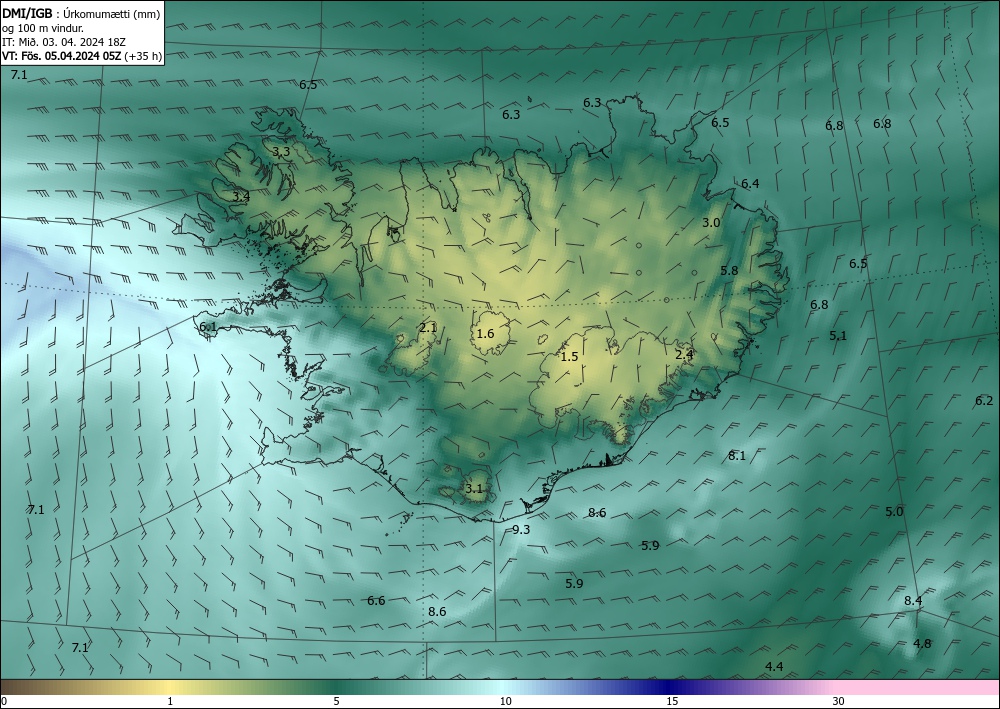Screen dimensions: 1000x709
Task: Click the "og 100 m vindur." line
Action: [43, 28]
